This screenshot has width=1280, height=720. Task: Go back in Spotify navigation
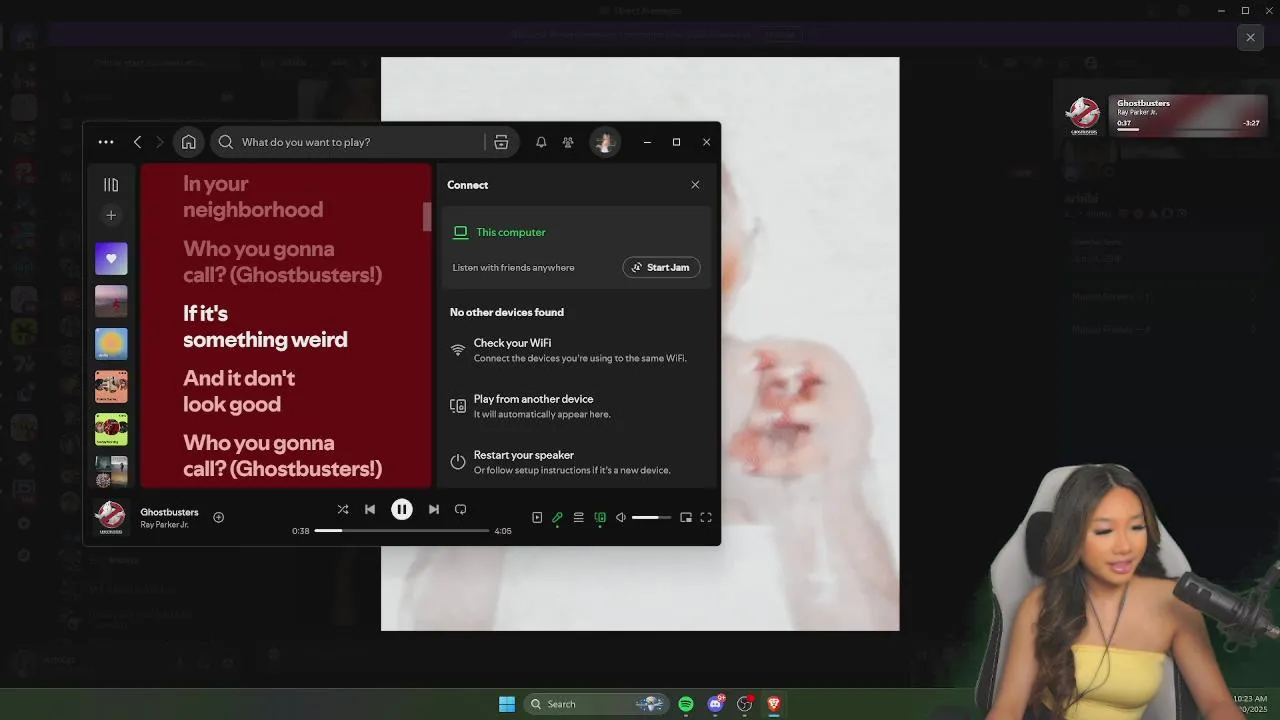pyautogui.click(x=138, y=142)
